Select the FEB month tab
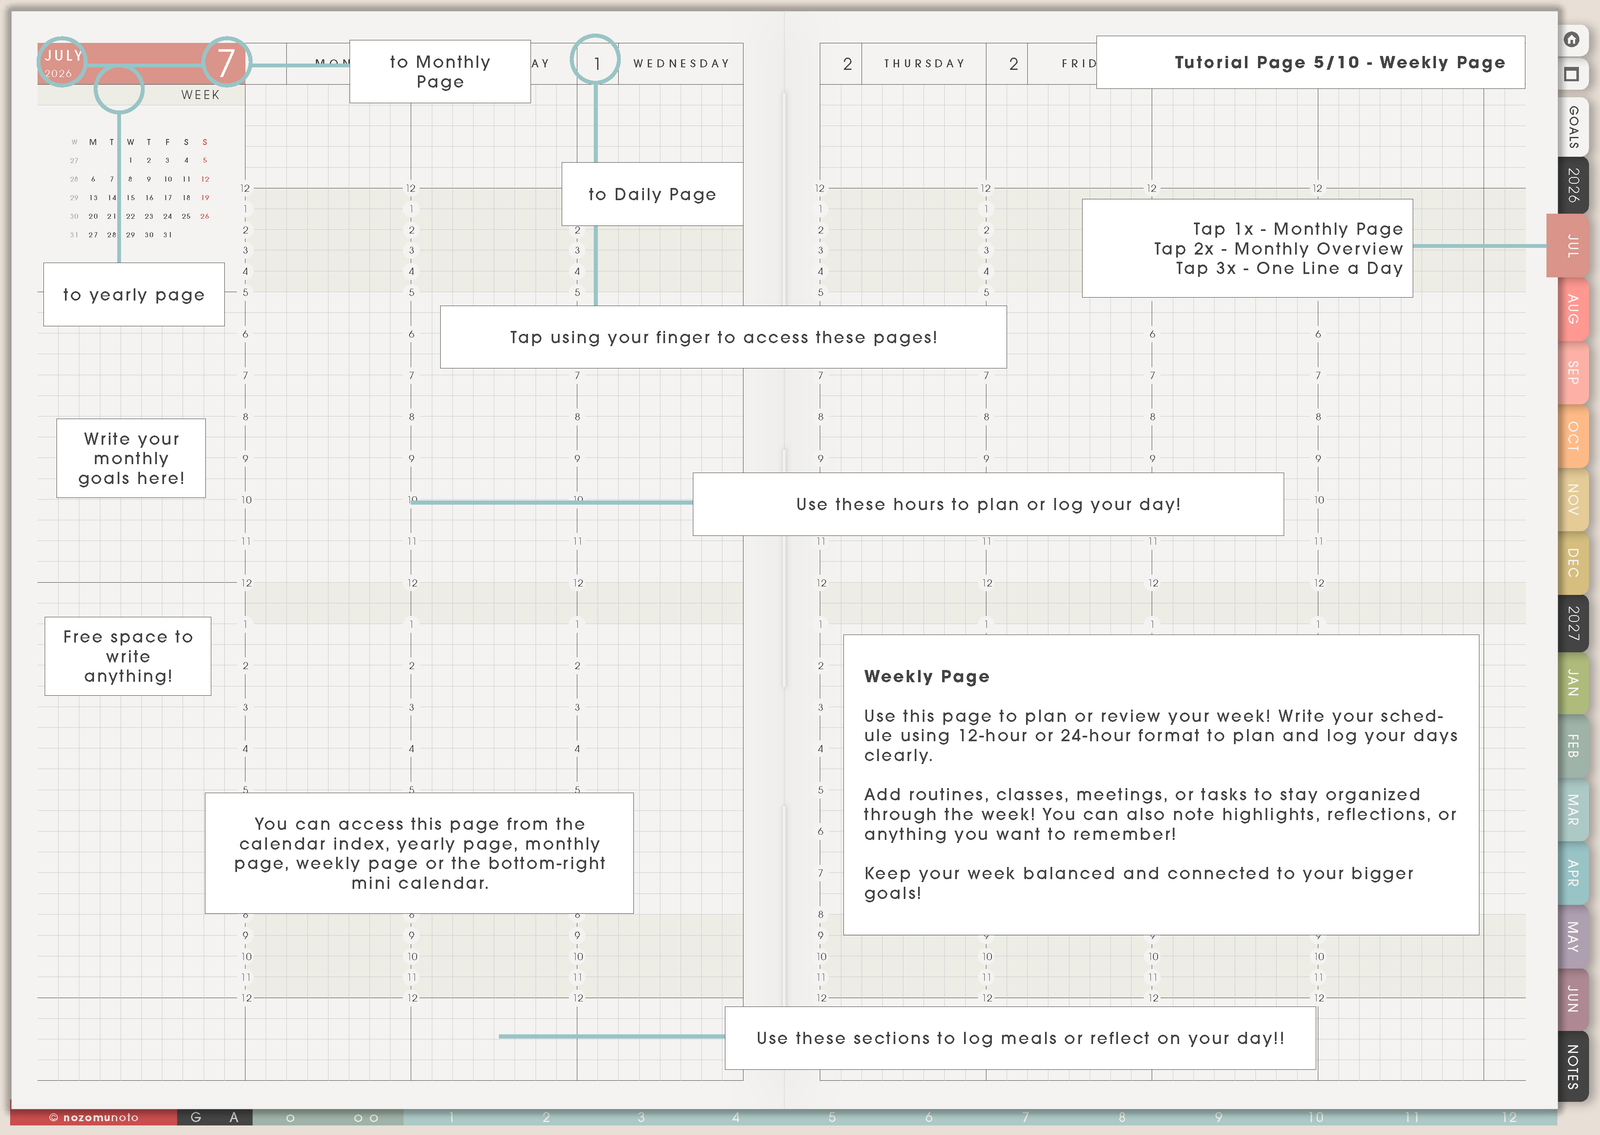 click(x=1573, y=747)
